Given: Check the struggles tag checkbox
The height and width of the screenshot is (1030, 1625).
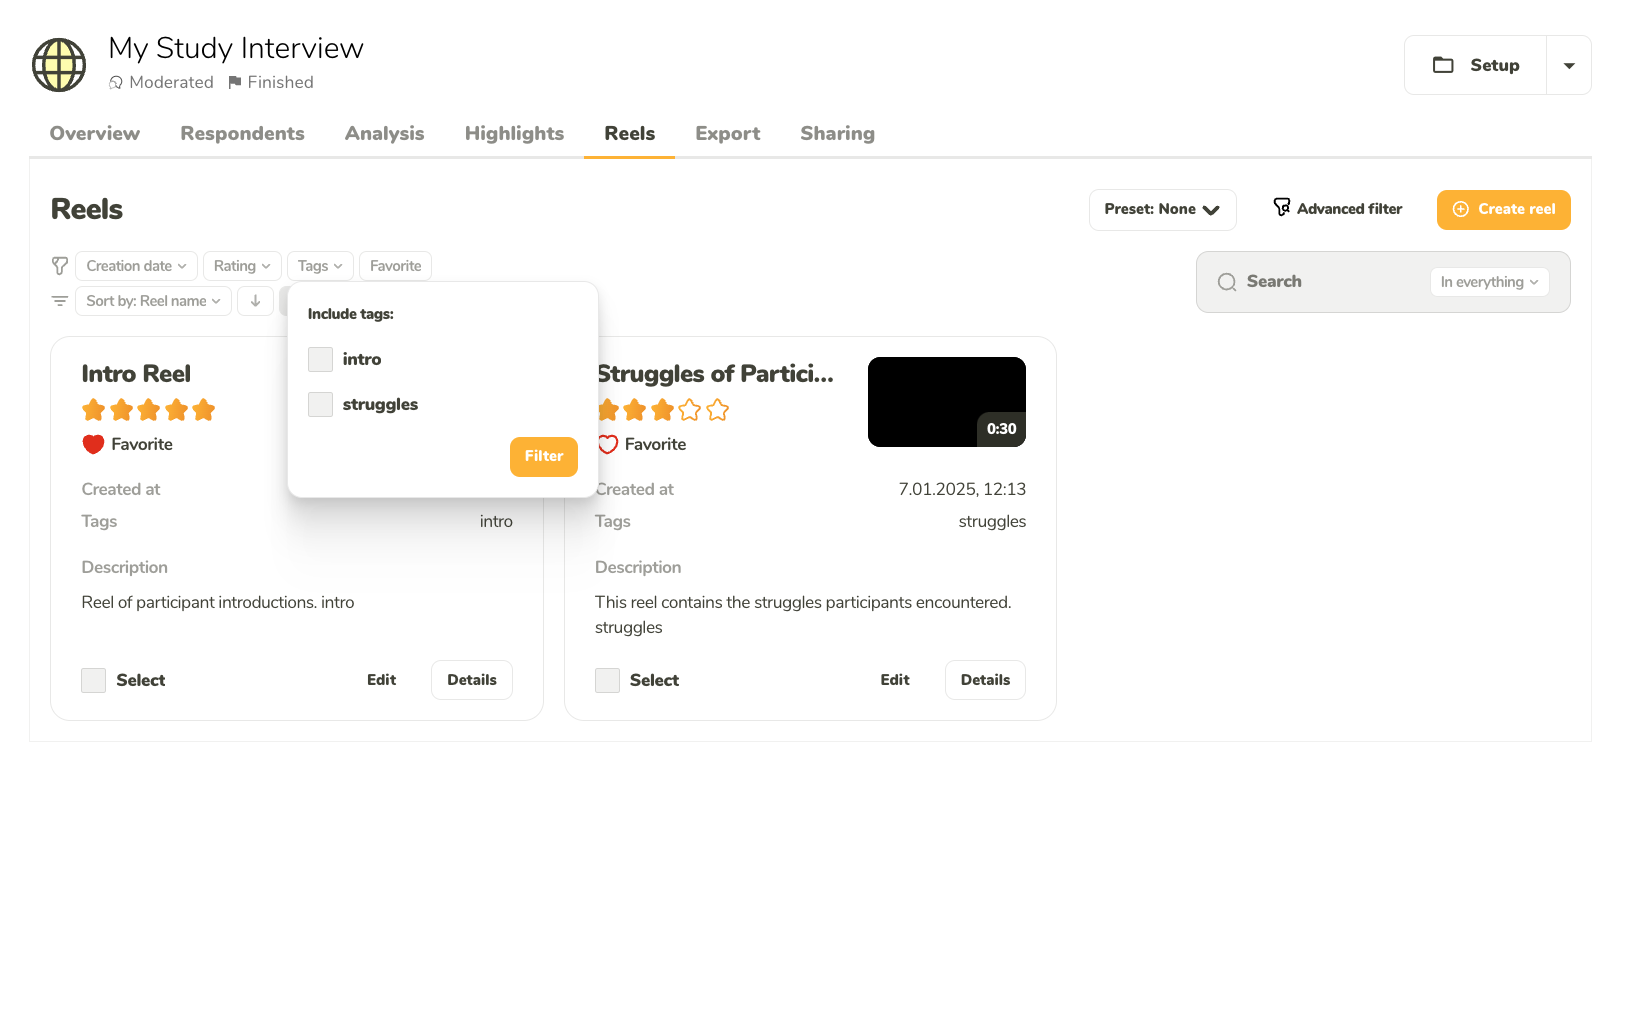Looking at the screenshot, I should click(320, 404).
